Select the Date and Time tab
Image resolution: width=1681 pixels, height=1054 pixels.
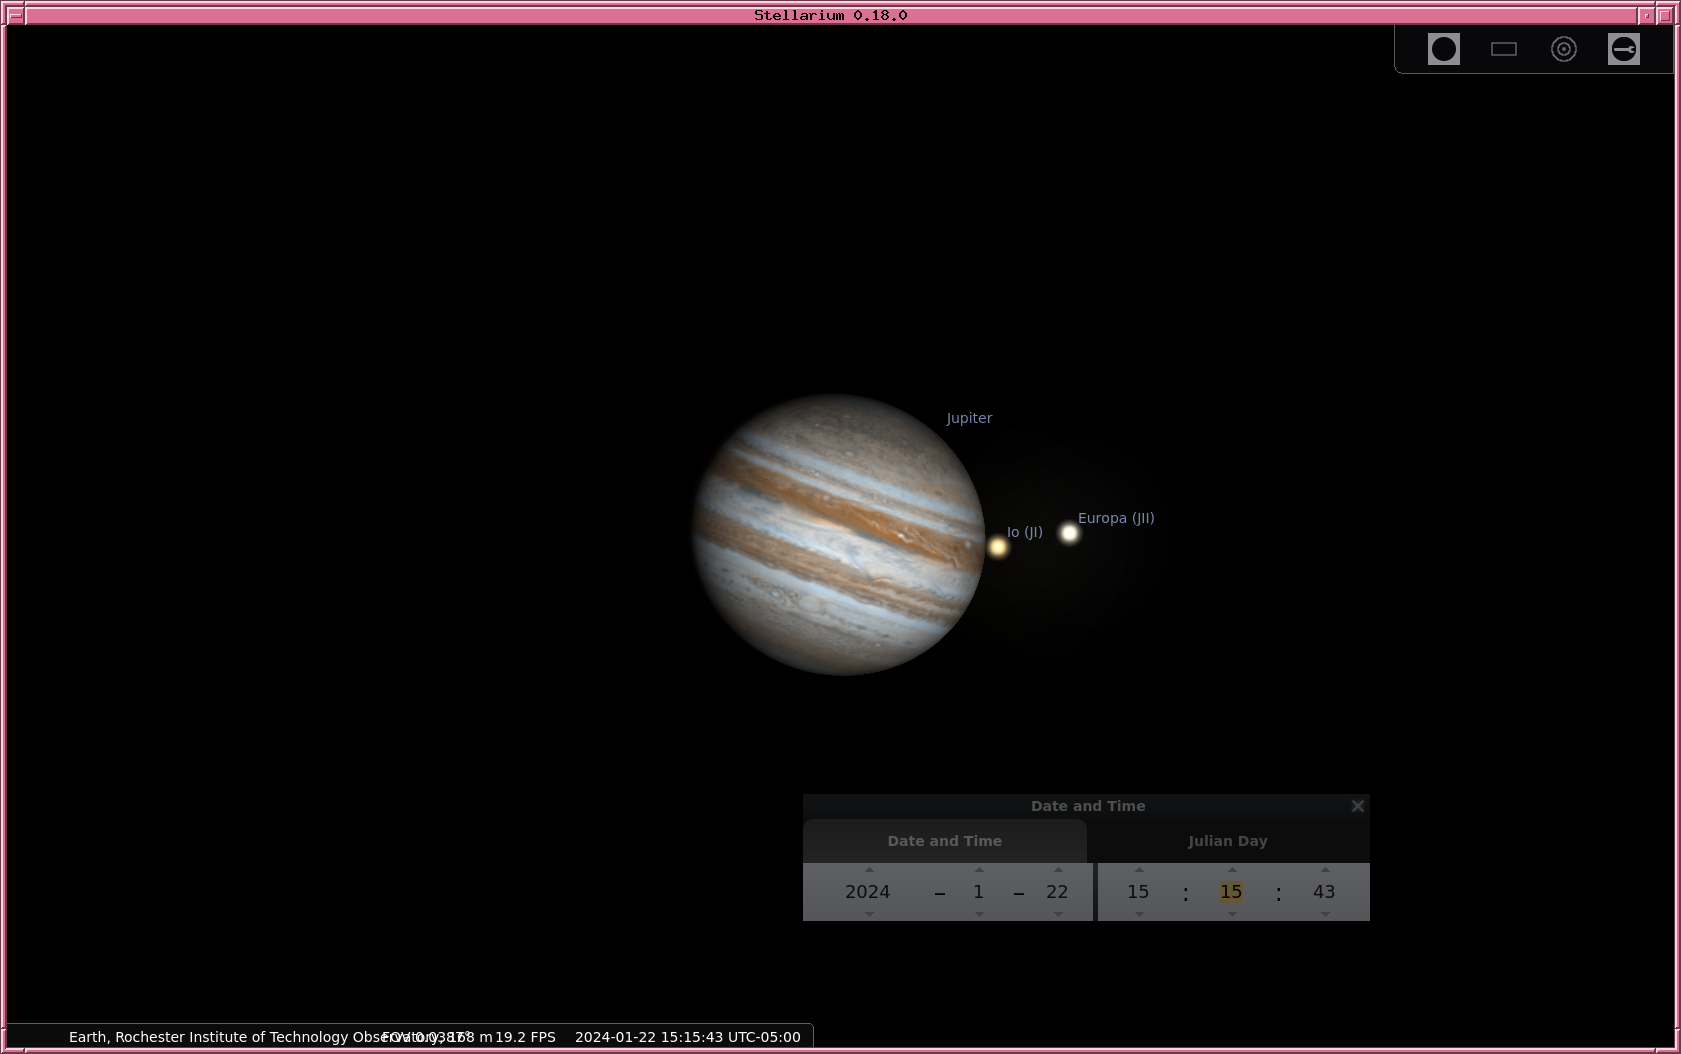(x=944, y=841)
